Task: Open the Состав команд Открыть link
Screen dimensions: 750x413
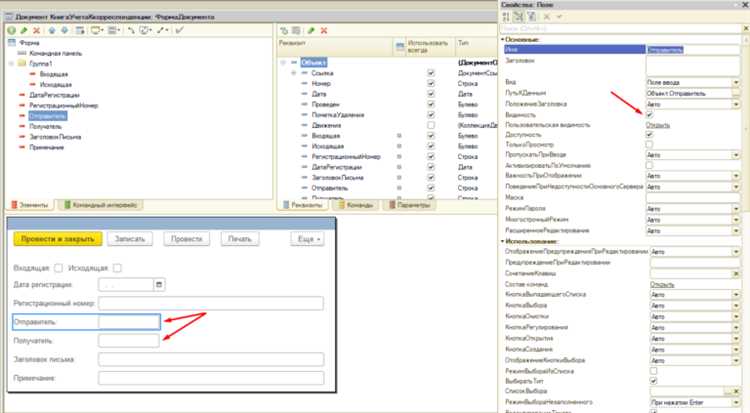Action: pyautogui.click(x=662, y=284)
